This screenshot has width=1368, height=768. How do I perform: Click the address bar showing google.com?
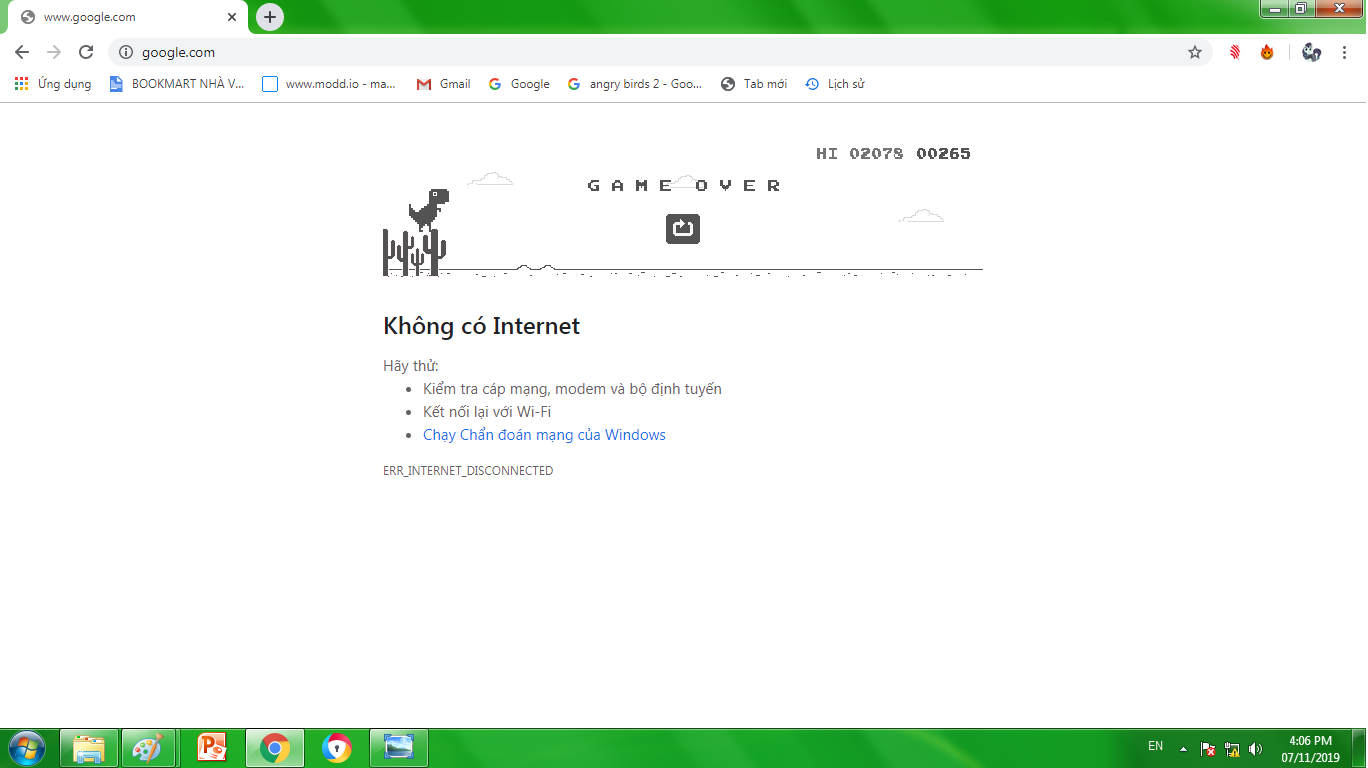point(660,52)
